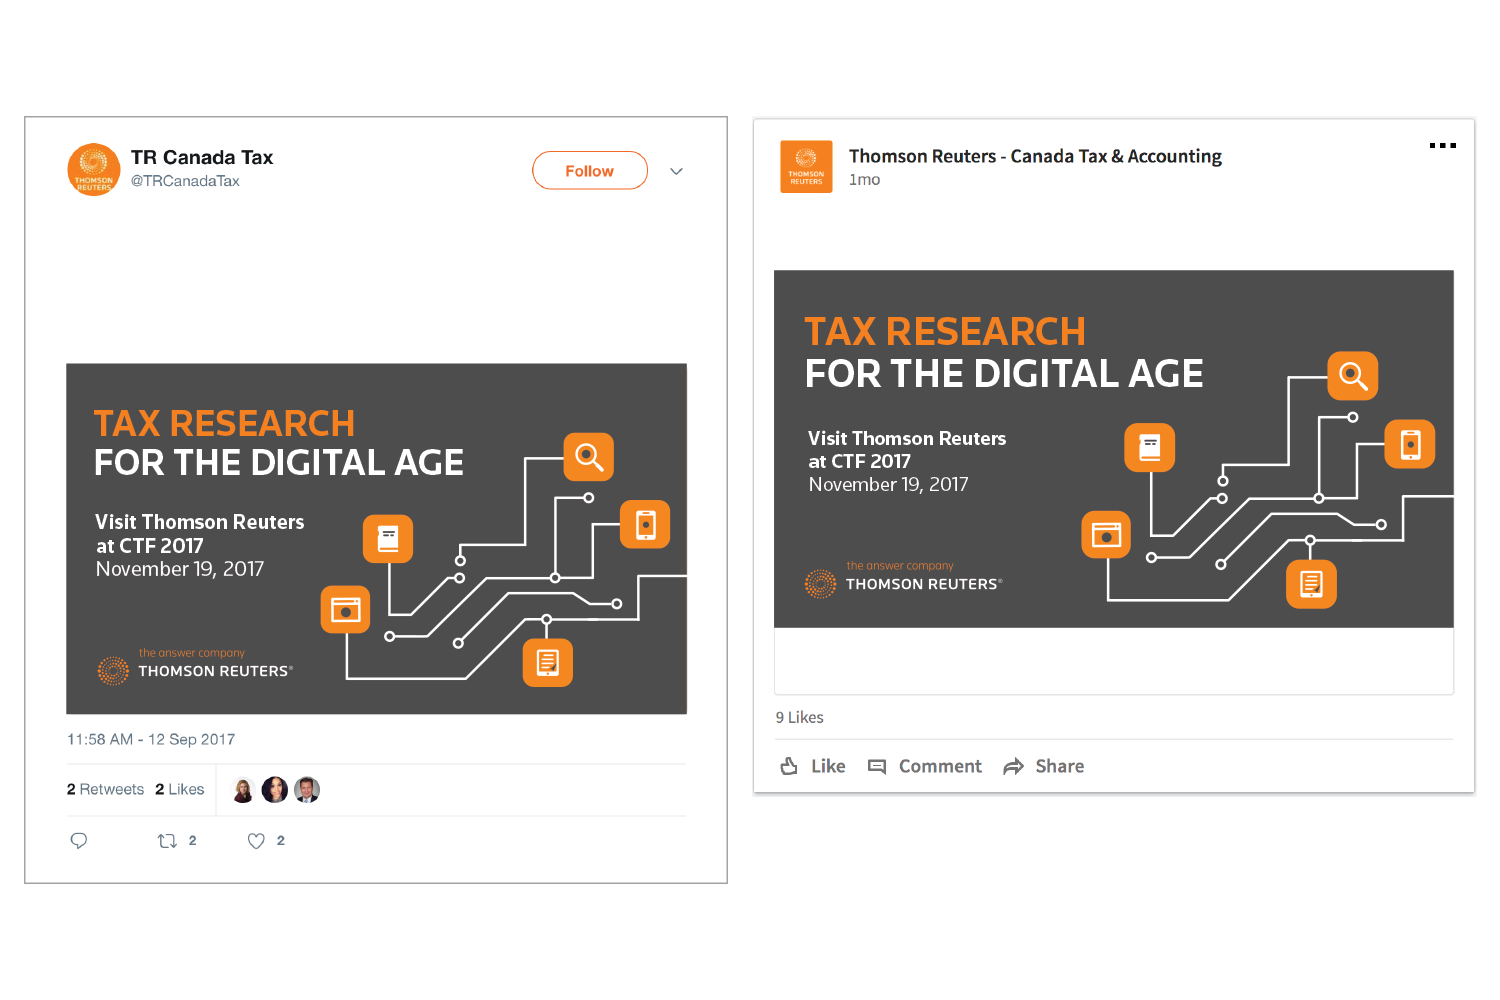
Task: Click the reply speech bubble icon
Action: tap(79, 841)
